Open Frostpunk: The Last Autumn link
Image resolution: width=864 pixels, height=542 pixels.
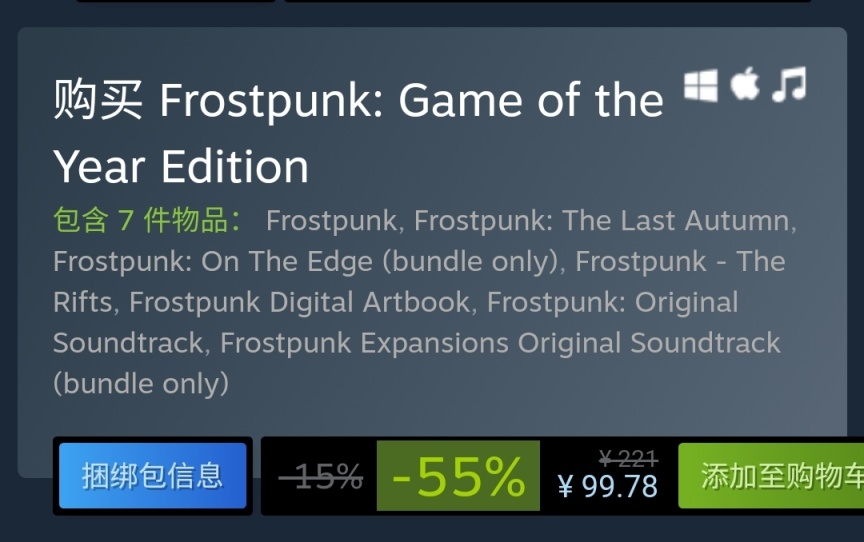[602, 220]
